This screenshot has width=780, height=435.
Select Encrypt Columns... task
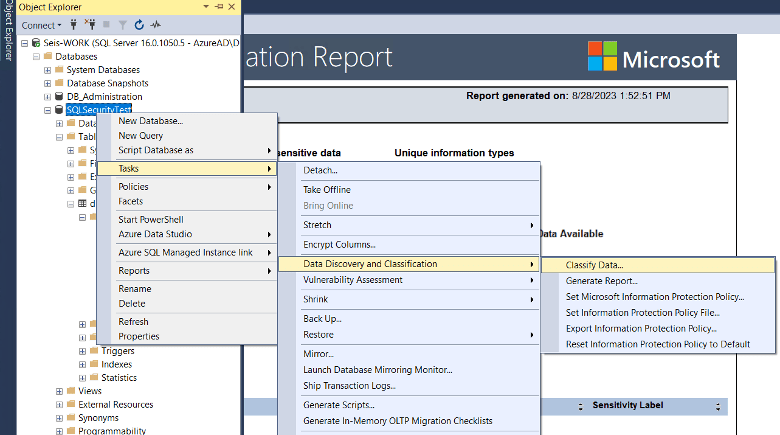coord(409,245)
